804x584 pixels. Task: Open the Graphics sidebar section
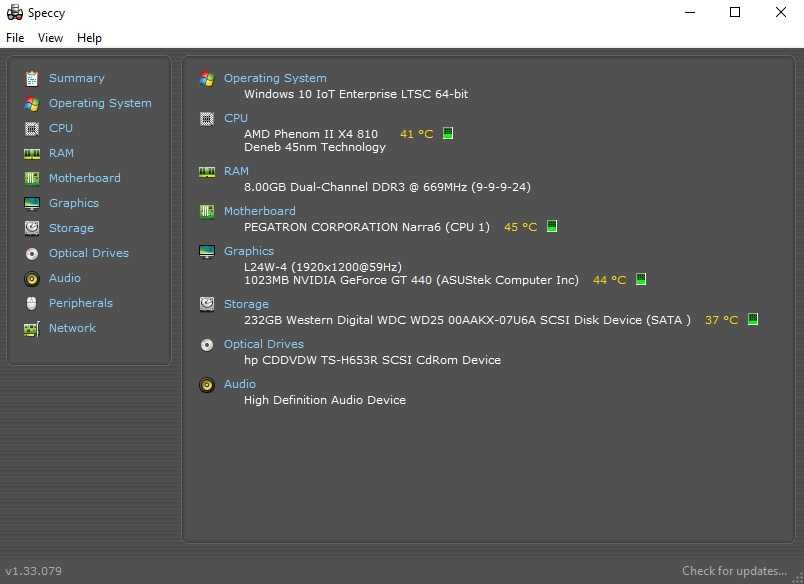(x=74, y=203)
